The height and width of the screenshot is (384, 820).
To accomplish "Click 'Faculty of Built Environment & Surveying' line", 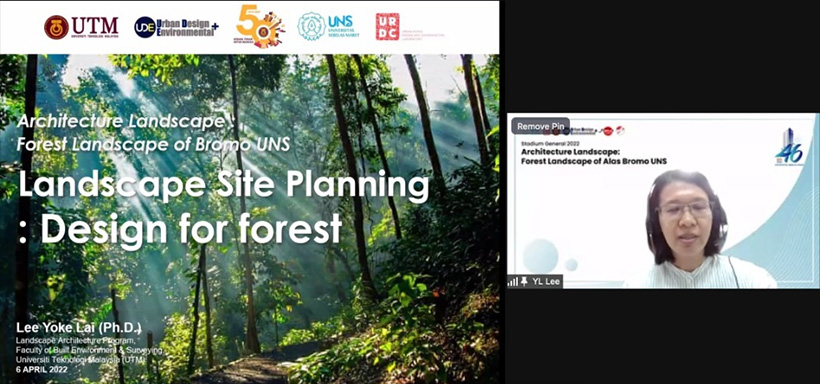I will [89, 350].
